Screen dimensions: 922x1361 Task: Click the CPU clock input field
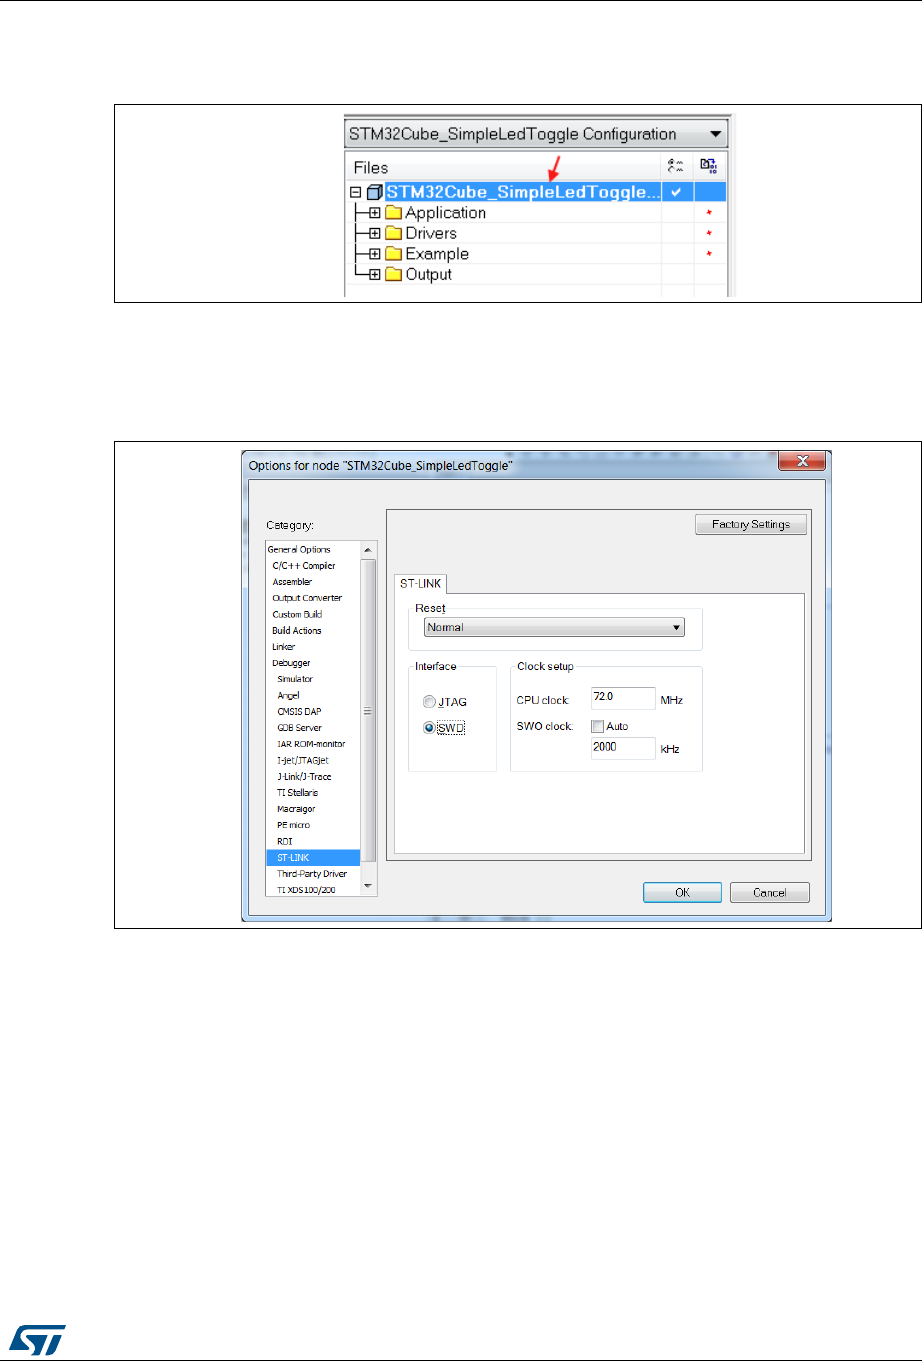pyautogui.click(x=623, y=698)
